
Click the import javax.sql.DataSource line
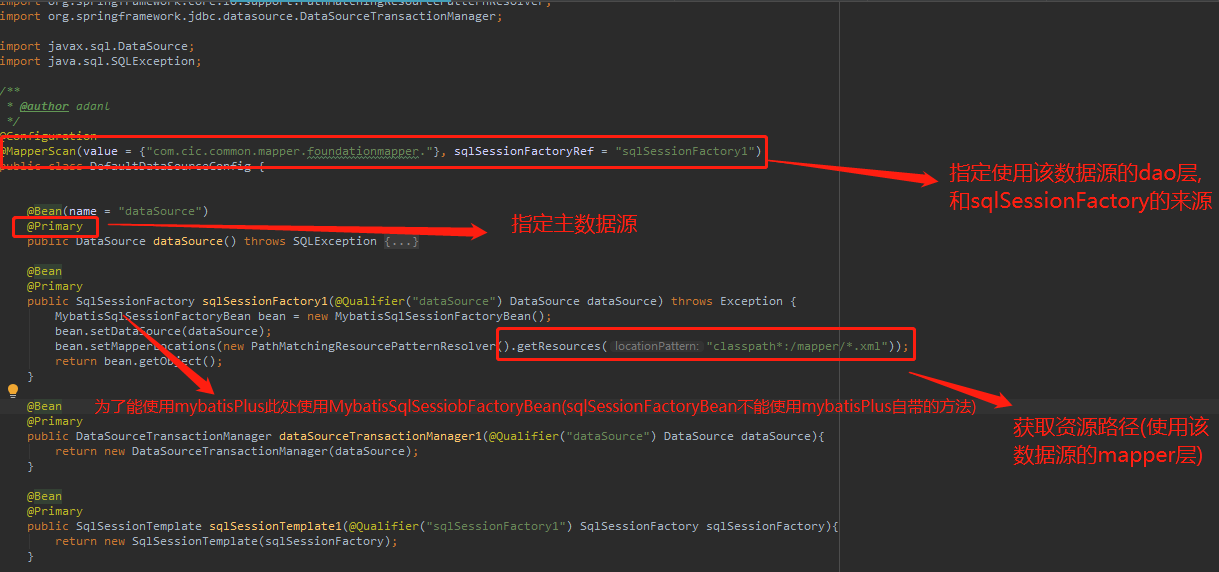[97, 46]
